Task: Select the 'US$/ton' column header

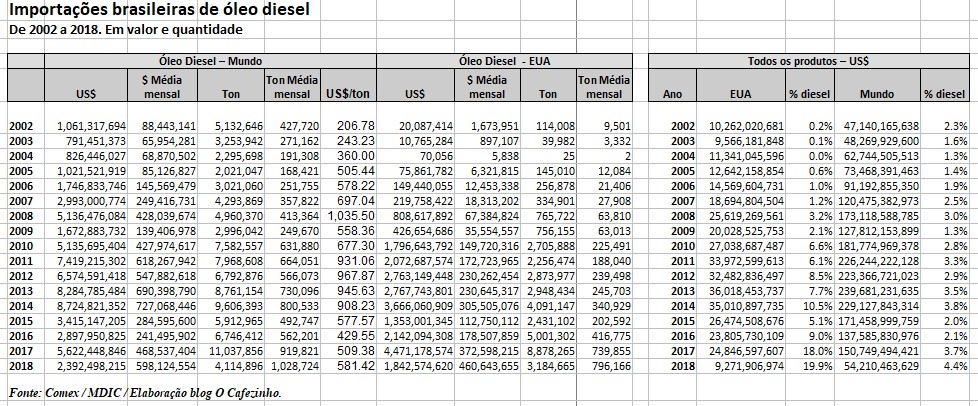Action: pos(349,95)
